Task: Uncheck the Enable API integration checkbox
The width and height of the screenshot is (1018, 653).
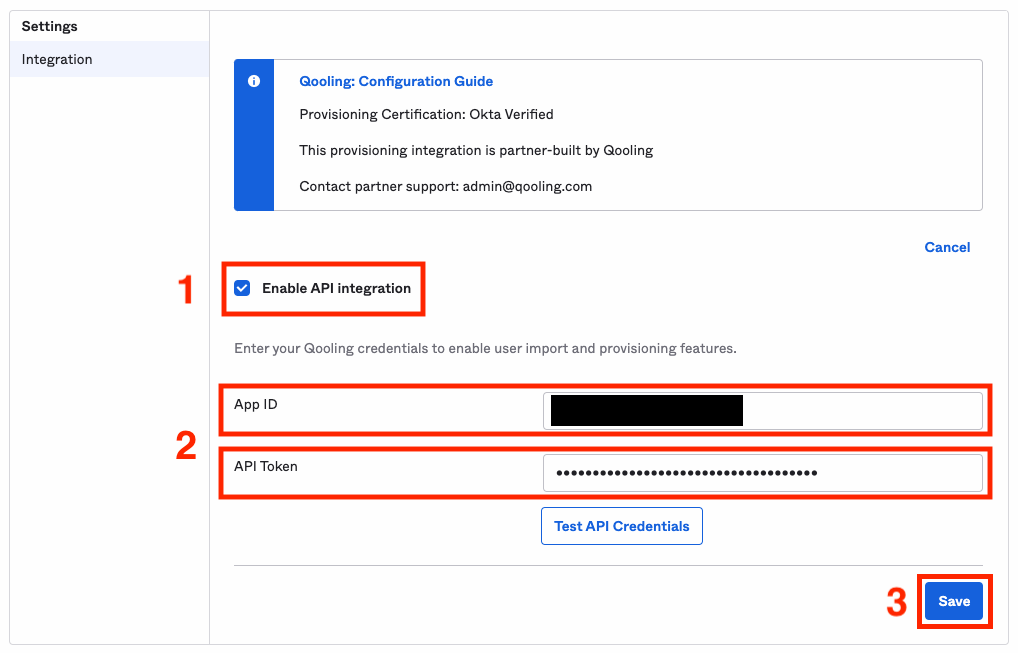Action: click(x=242, y=288)
